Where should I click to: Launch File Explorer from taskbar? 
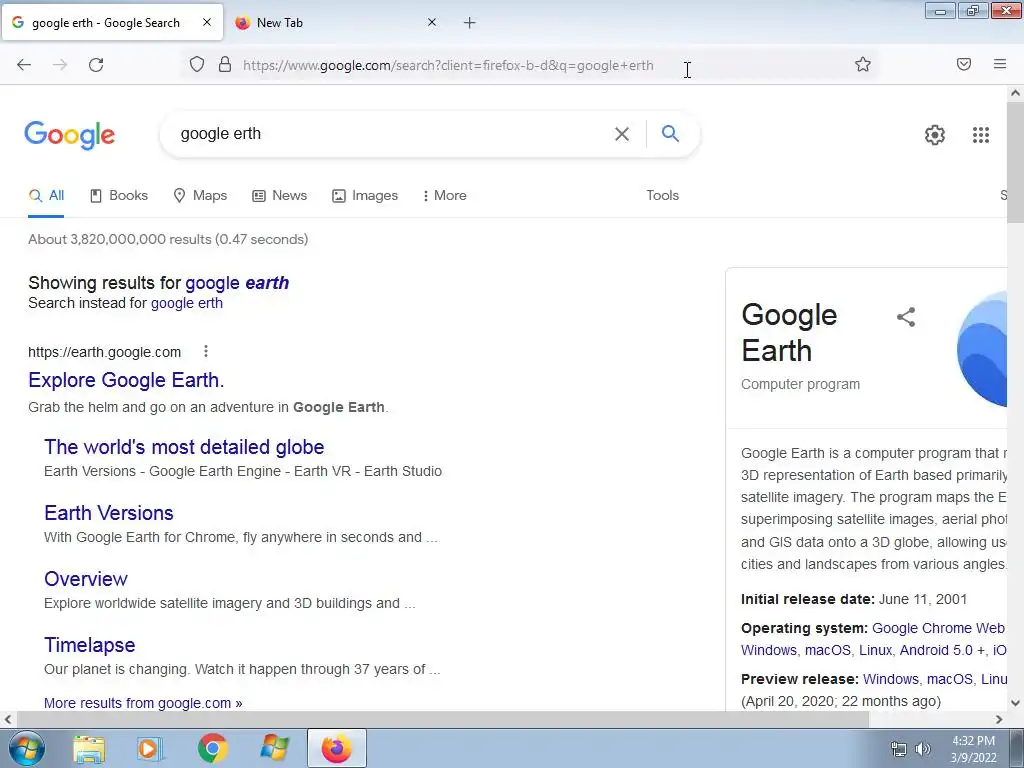click(x=89, y=749)
